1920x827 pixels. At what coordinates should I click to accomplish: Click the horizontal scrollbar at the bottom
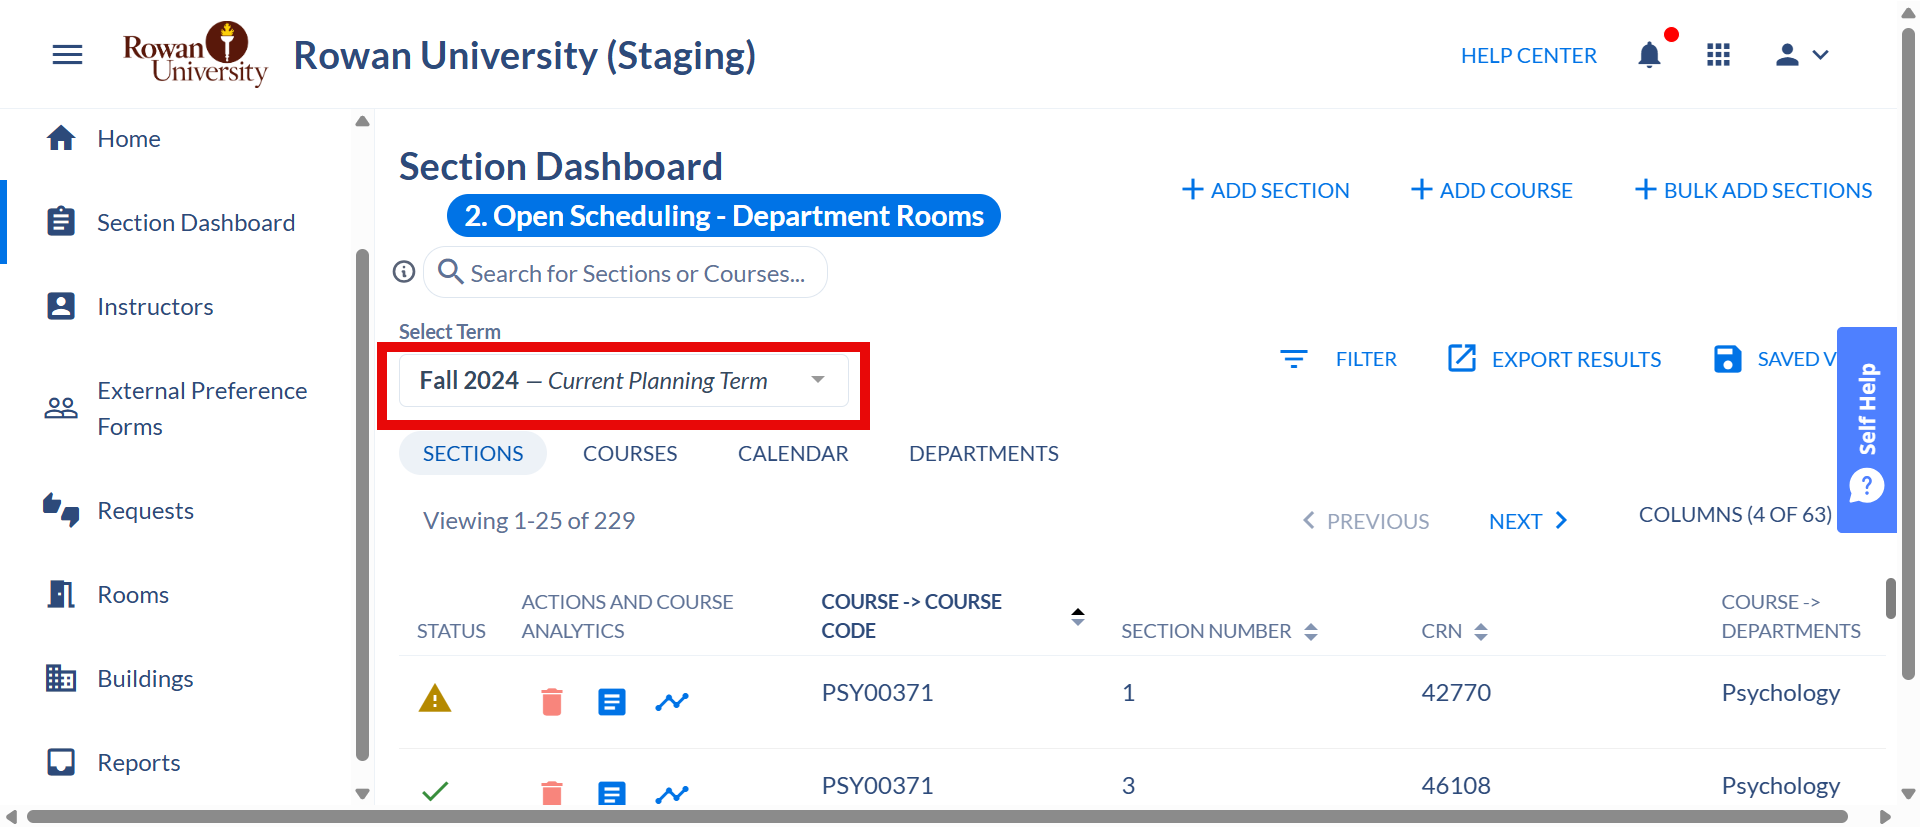coord(937,817)
